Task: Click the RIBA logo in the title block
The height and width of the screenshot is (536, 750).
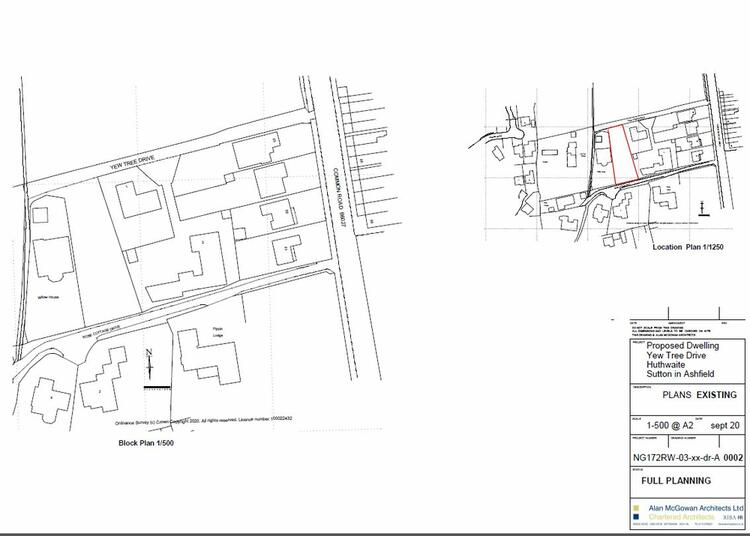Action: tap(729, 518)
